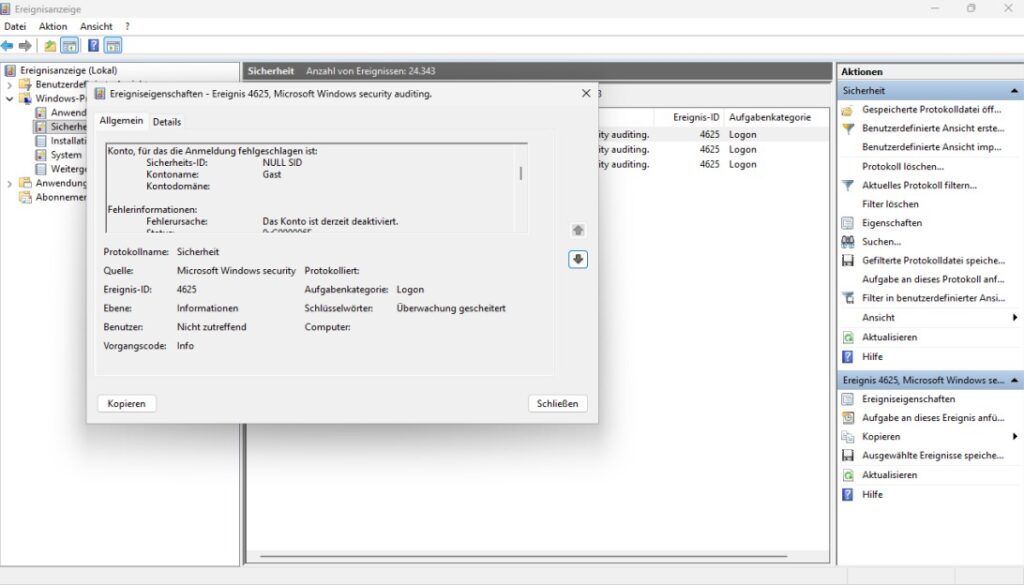Viewport: 1024px width, 585px height.
Task: Click the Kopieren button in dialog
Action: tap(127, 403)
